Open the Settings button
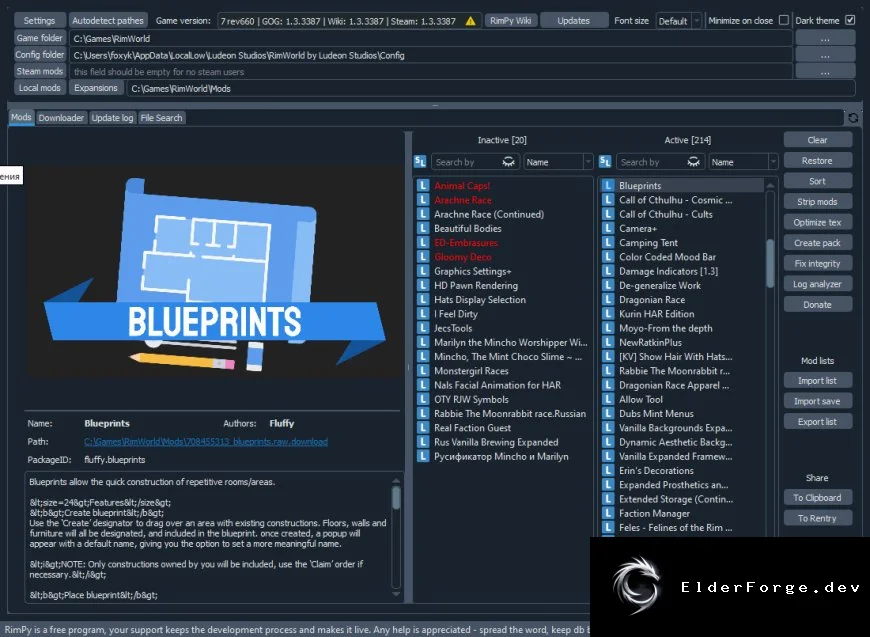870x637 pixels. pos(39,21)
